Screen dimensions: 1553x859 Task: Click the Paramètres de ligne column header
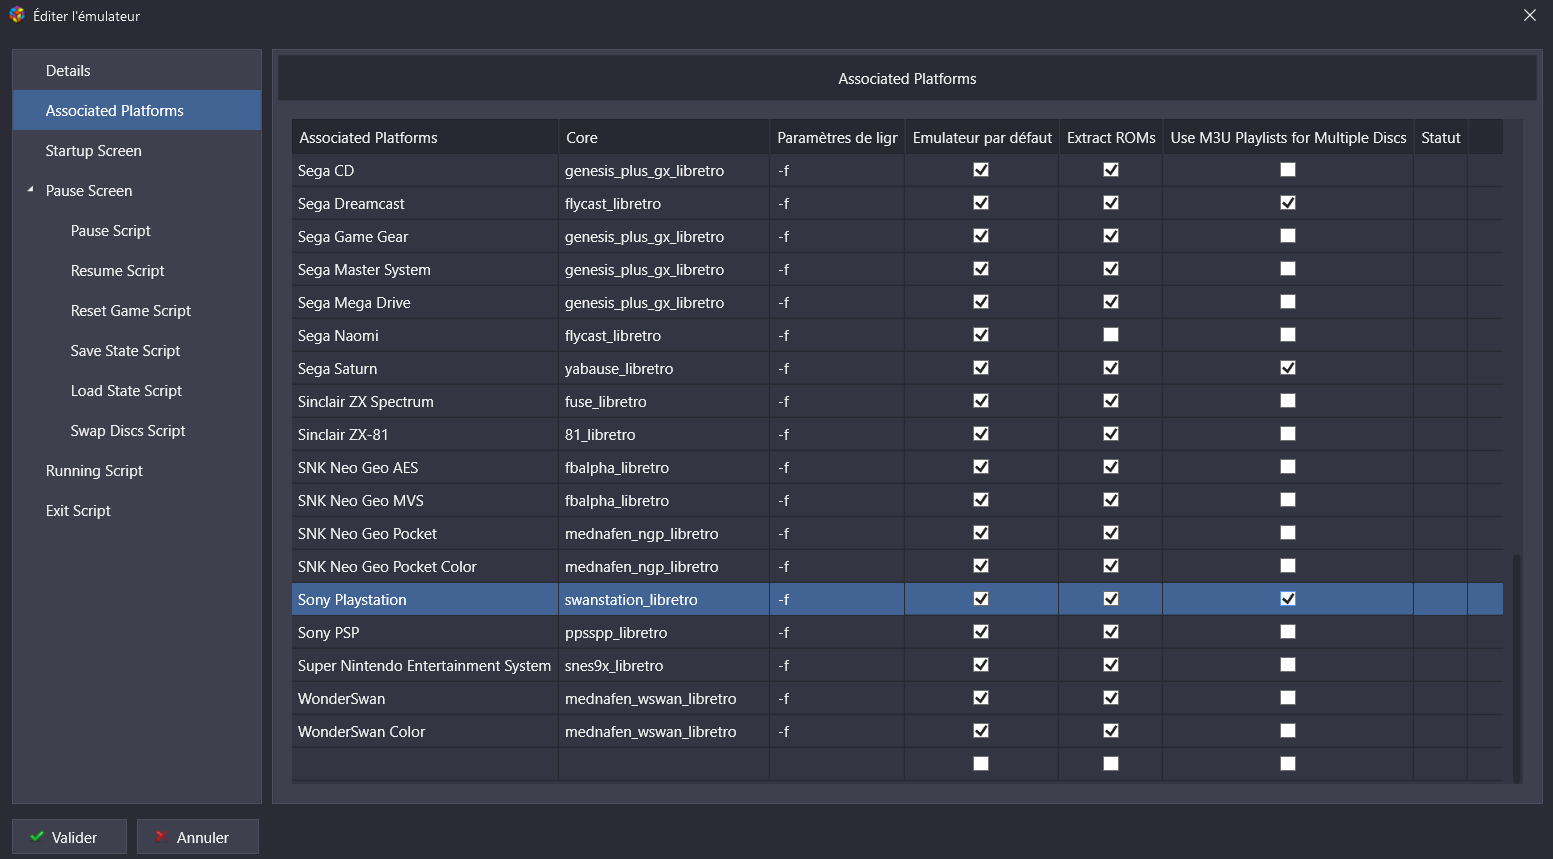(837, 137)
